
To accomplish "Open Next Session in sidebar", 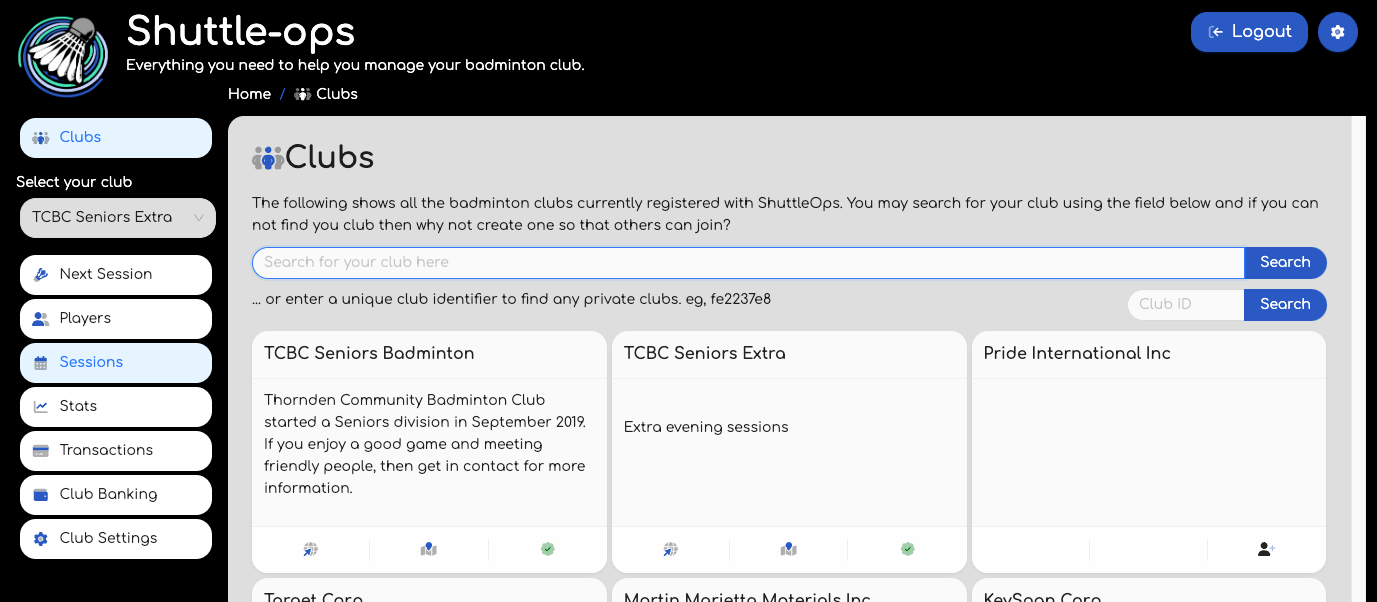I will click(x=116, y=274).
